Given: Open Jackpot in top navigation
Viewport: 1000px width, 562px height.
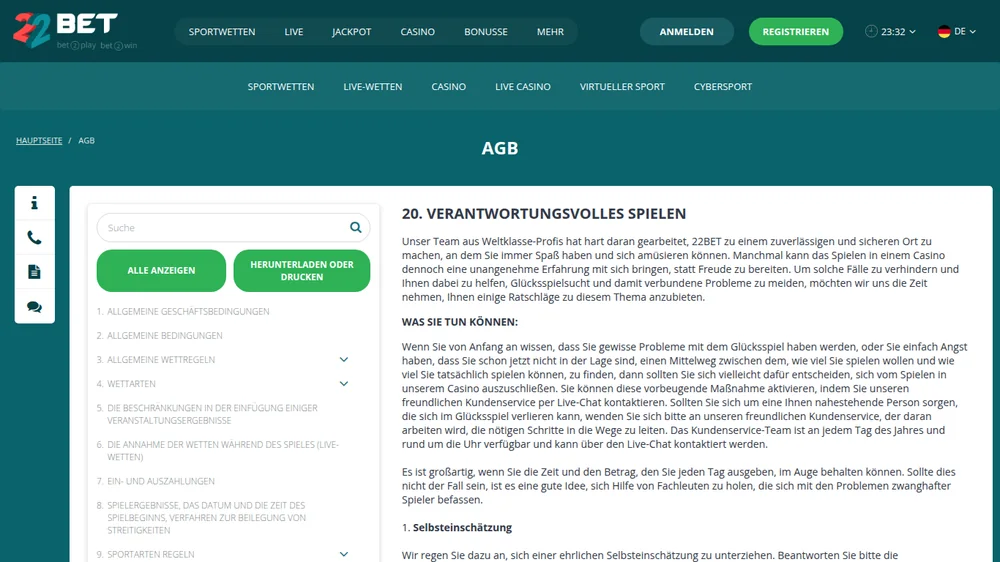Looking at the screenshot, I should [x=351, y=31].
